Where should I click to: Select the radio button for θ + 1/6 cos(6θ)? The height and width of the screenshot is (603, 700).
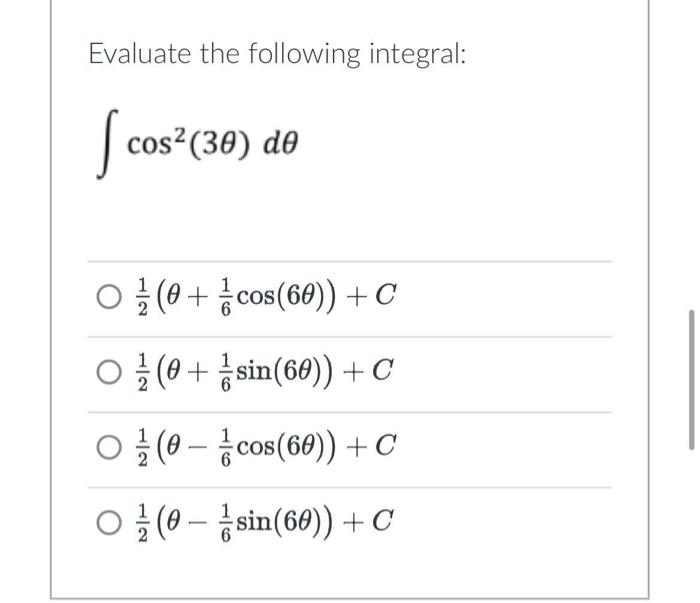click(109, 297)
